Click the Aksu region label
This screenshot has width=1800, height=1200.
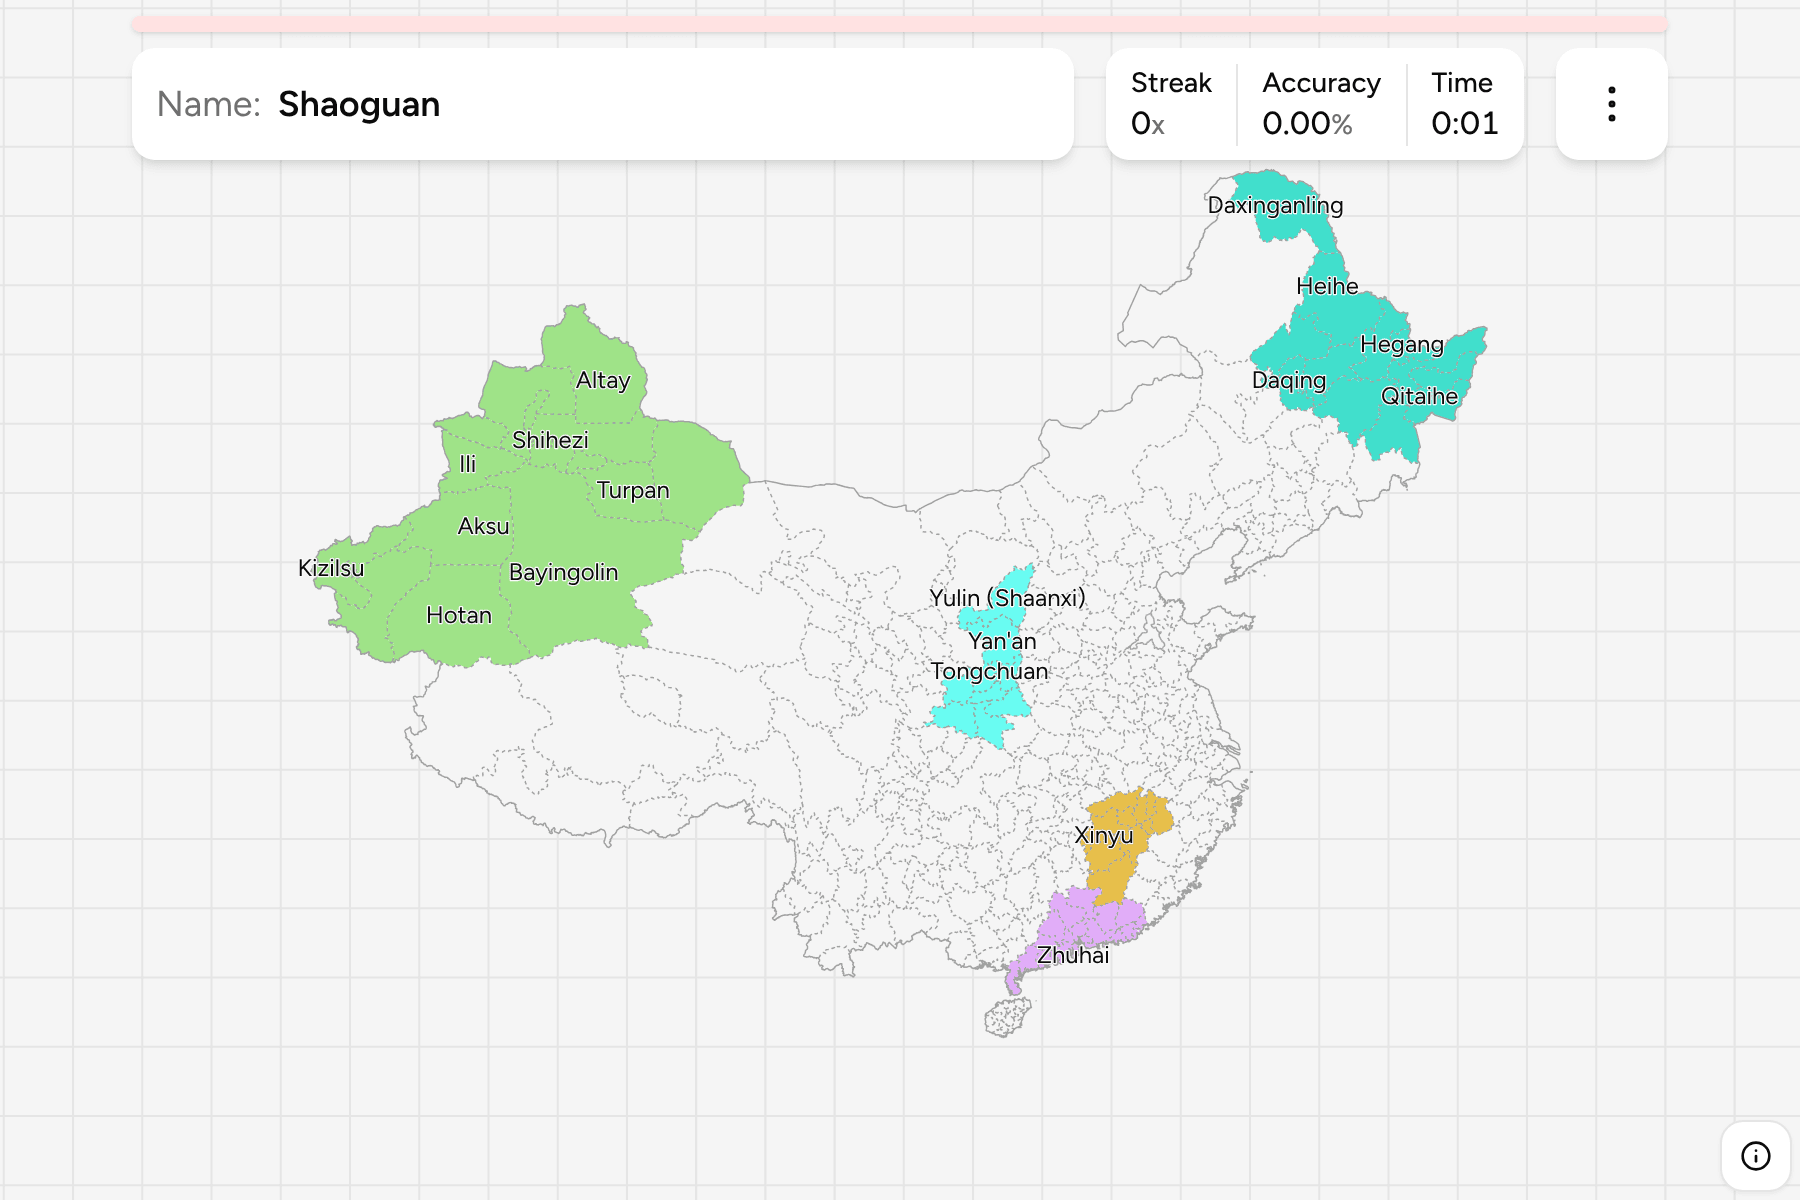tap(483, 526)
